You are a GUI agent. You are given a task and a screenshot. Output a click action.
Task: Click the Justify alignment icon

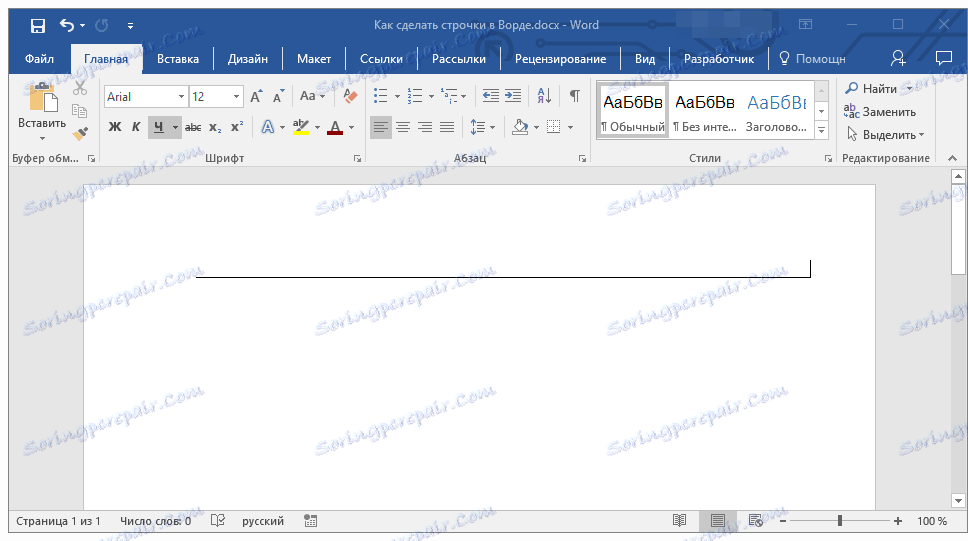[447, 127]
